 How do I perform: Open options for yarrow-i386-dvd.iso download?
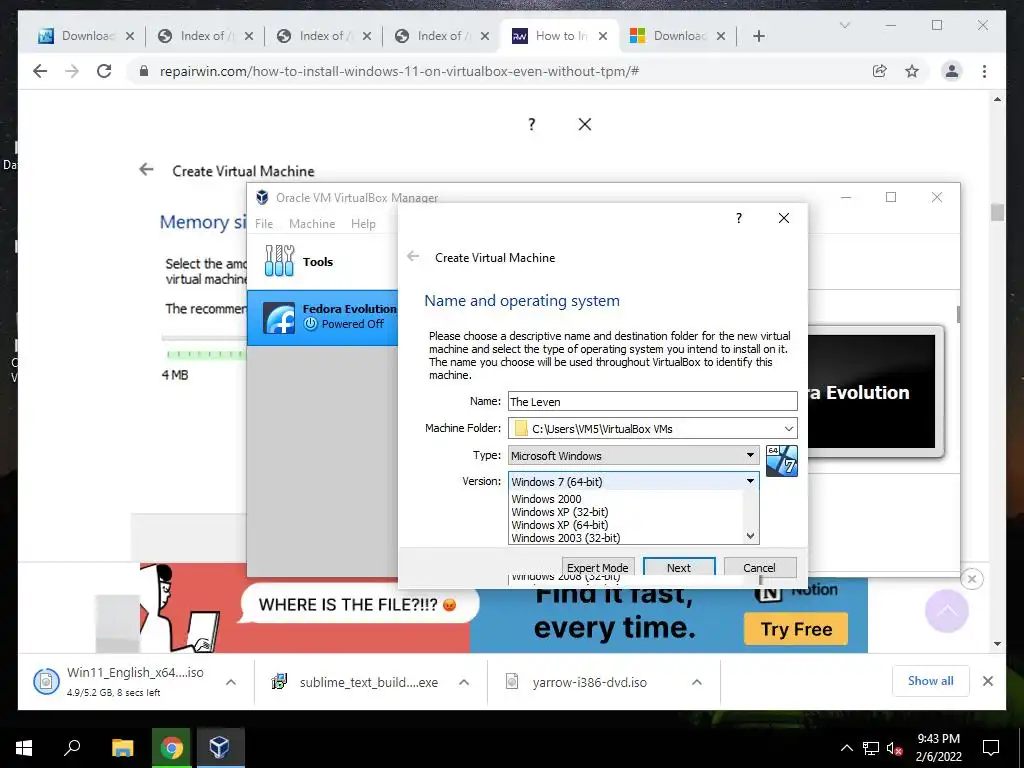pos(697,682)
